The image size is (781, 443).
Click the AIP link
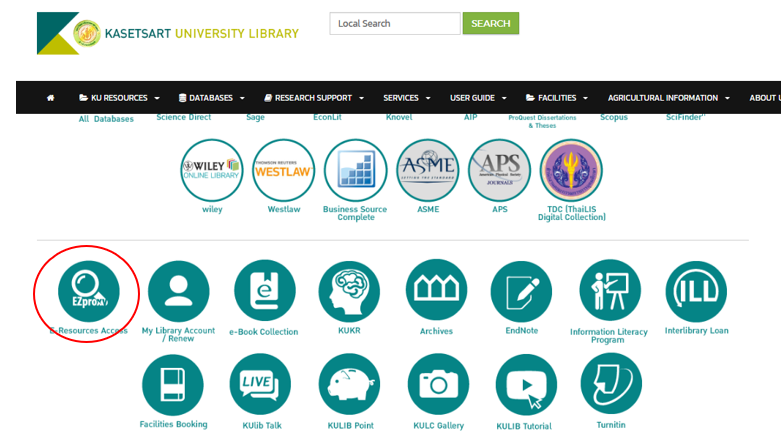[x=471, y=117]
